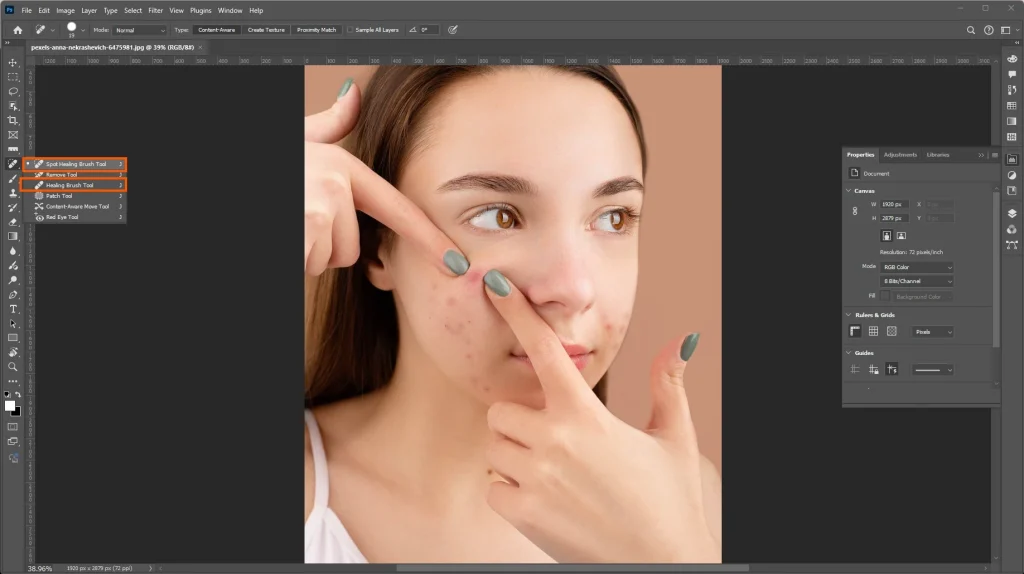Click the Home icon in options bar
The image size is (1024, 574).
pyautogui.click(x=18, y=30)
